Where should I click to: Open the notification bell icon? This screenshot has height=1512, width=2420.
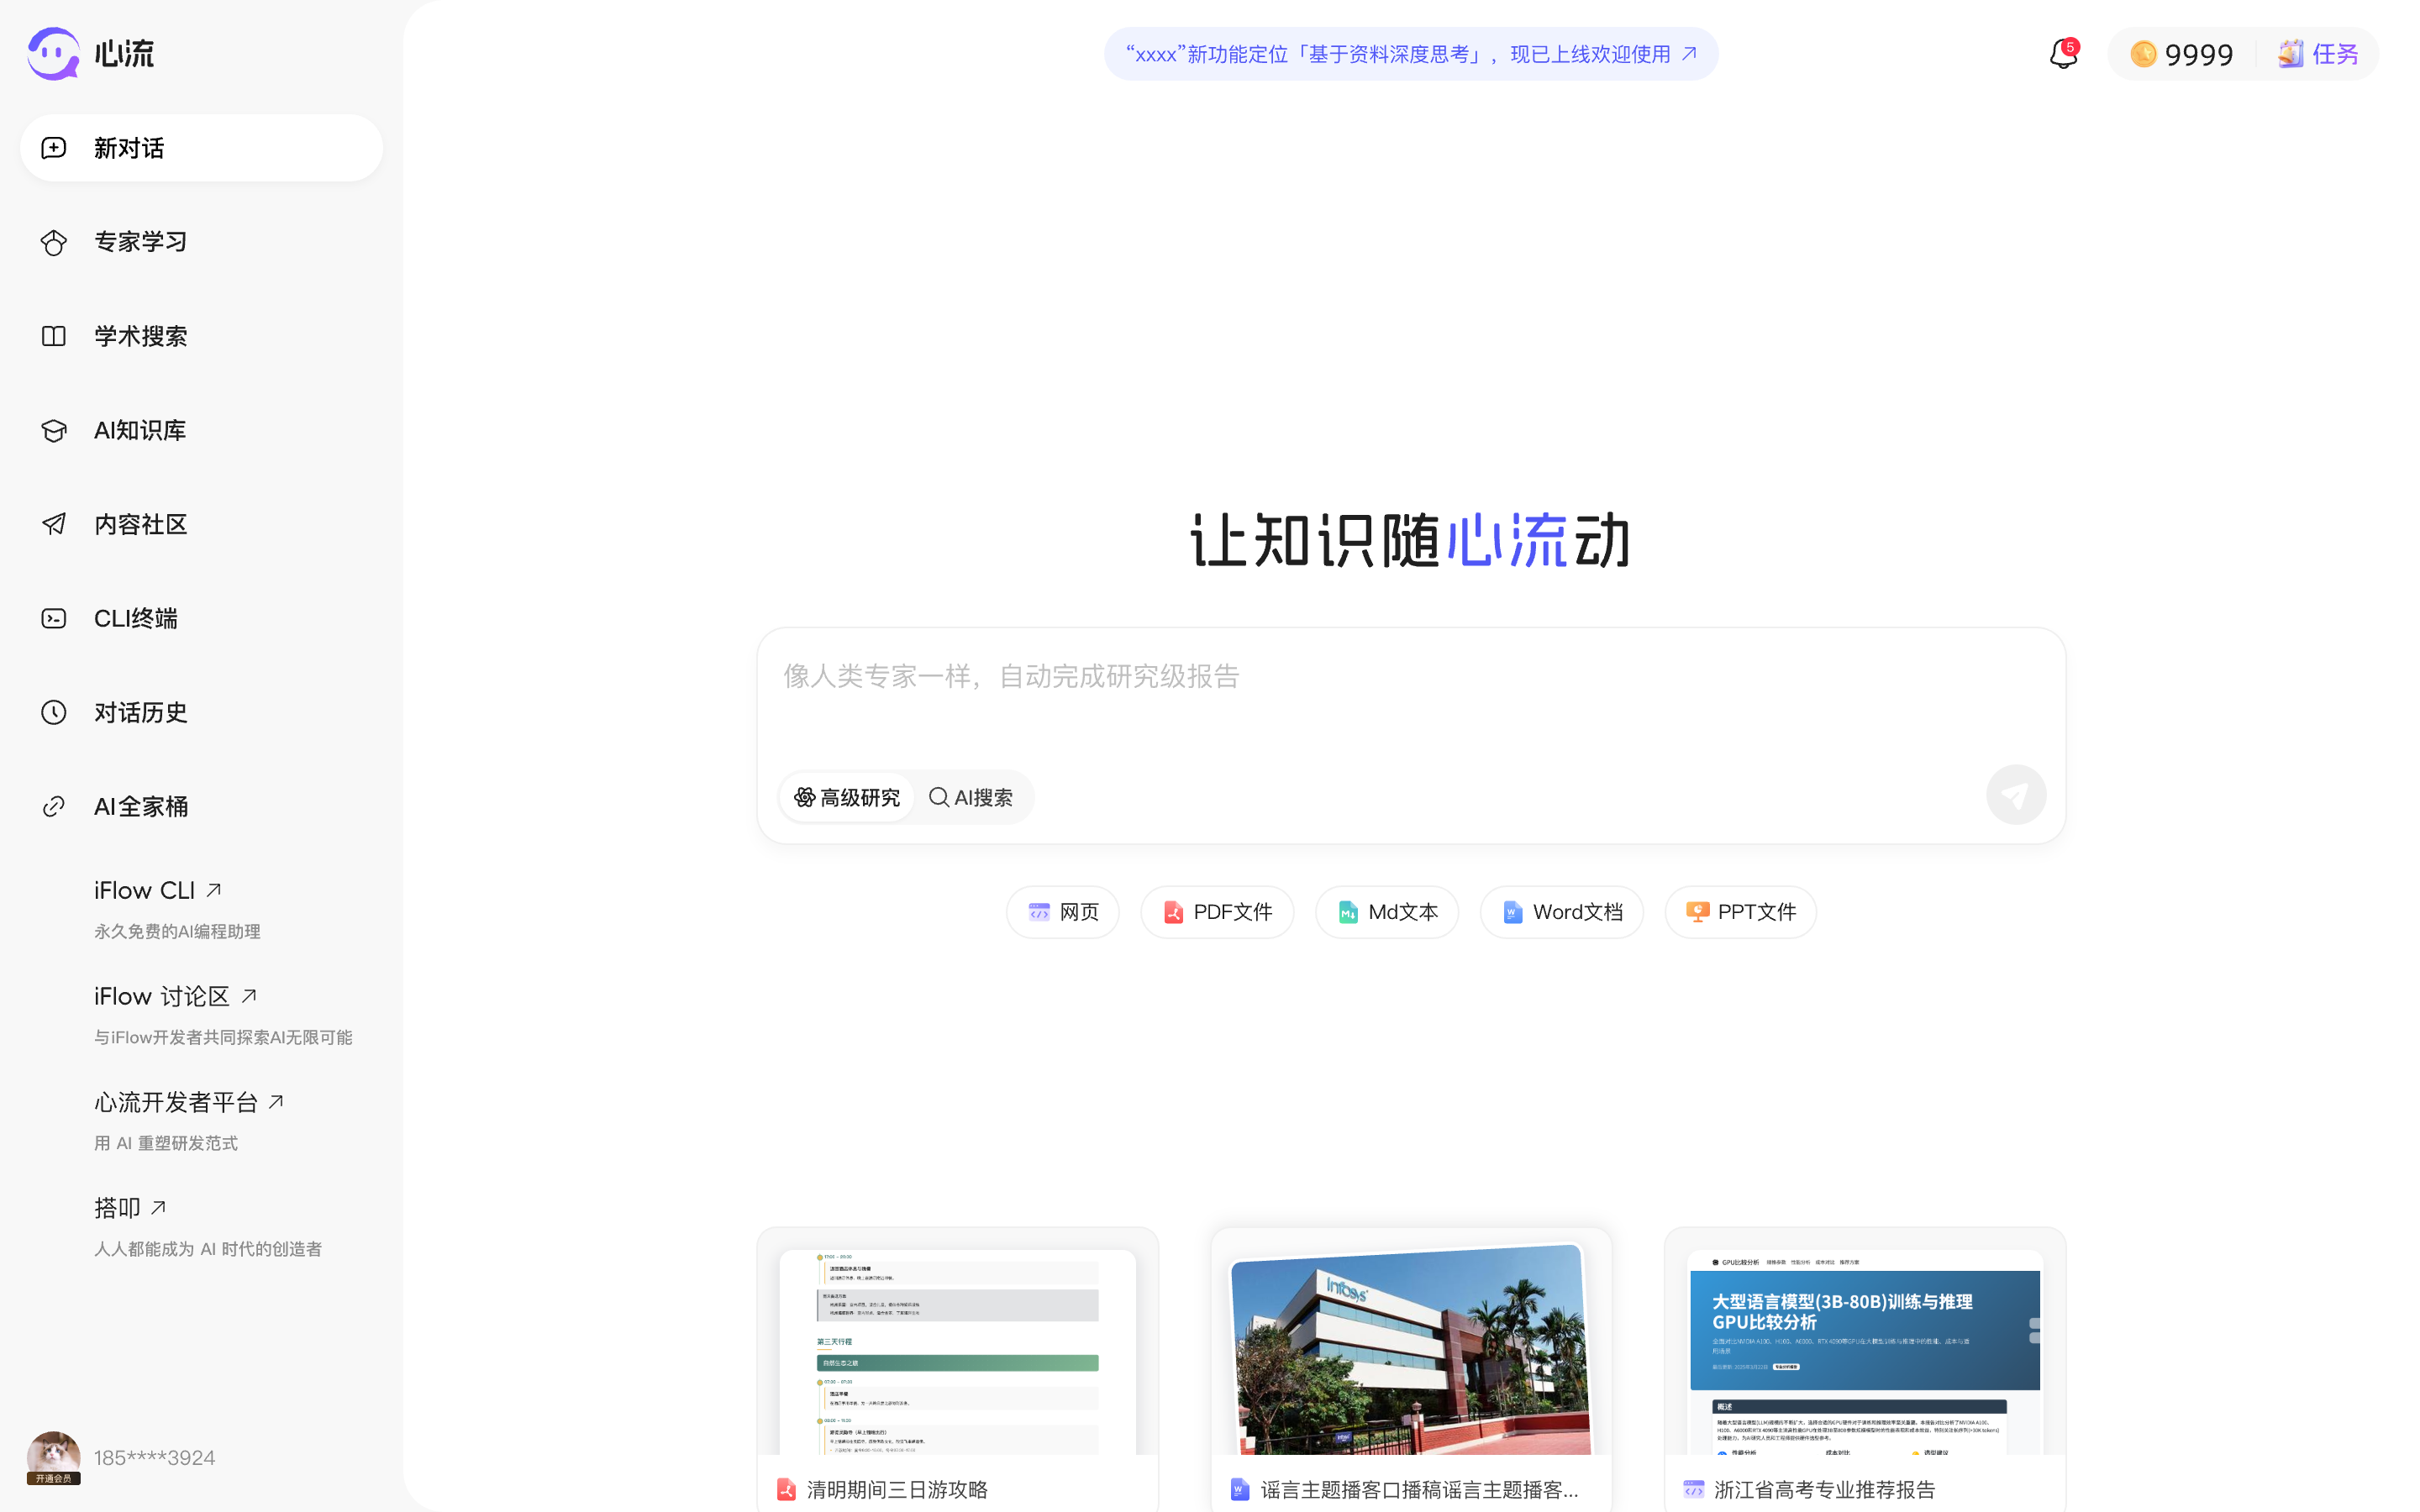pos(2063,54)
